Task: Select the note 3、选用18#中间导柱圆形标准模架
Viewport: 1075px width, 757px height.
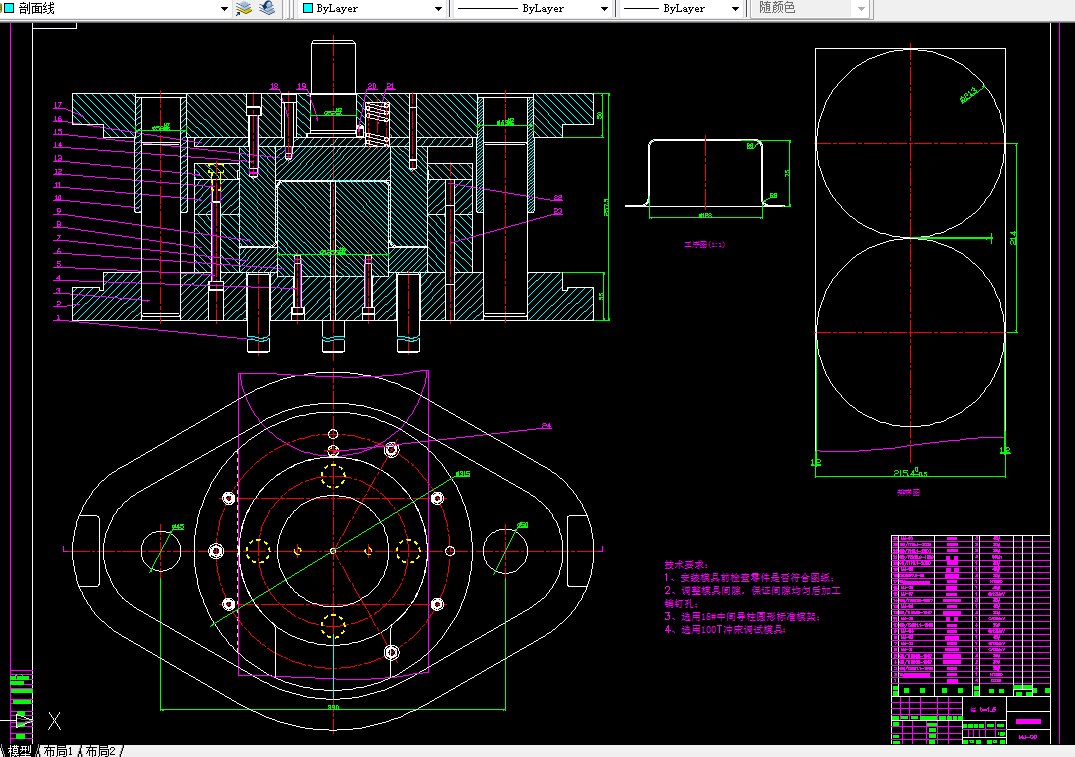Action: (742, 616)
